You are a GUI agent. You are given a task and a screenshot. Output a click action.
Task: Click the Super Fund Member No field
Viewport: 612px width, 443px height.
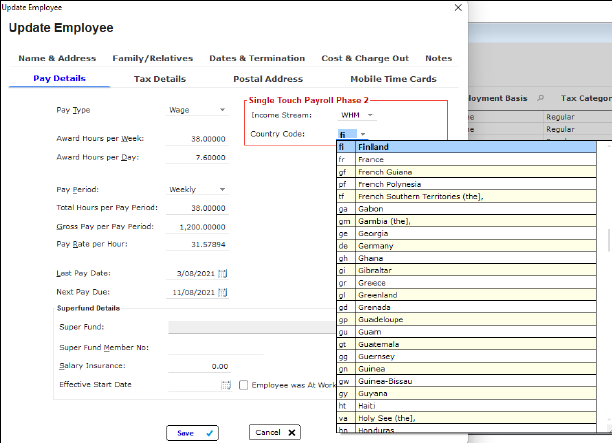coord(216,348)
